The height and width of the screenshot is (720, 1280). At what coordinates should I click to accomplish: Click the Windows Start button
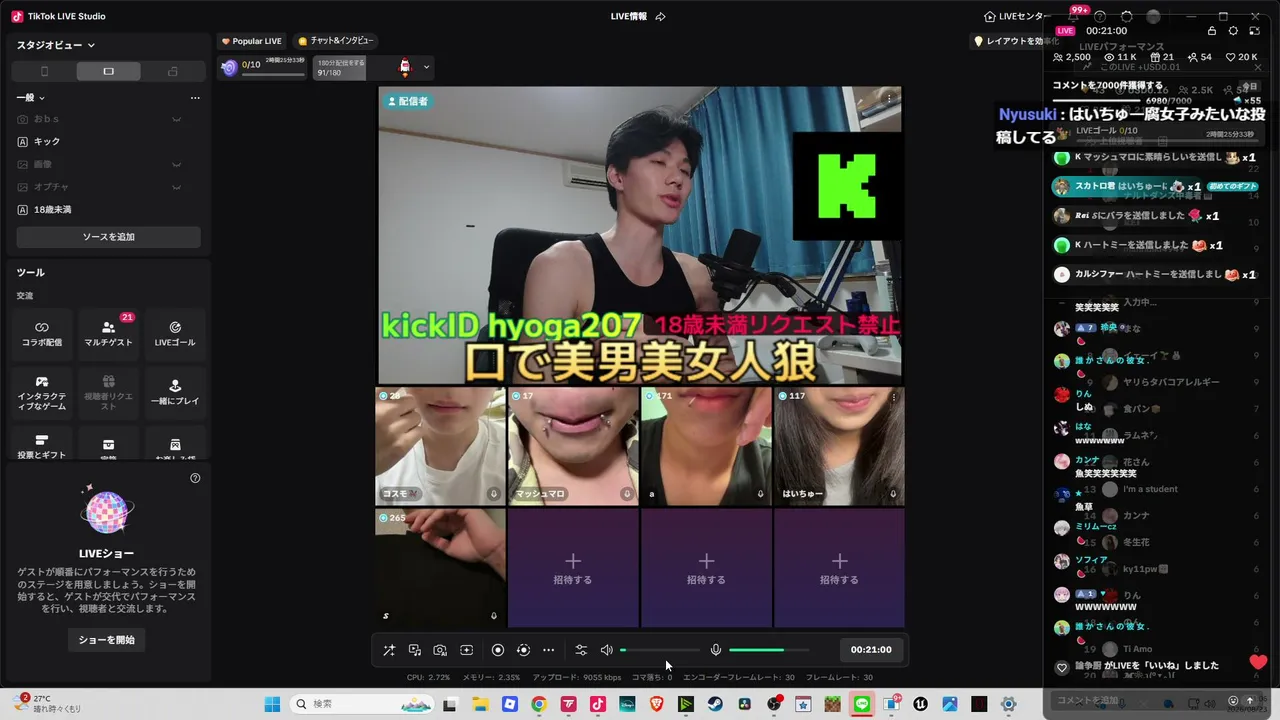pos(272,704)
